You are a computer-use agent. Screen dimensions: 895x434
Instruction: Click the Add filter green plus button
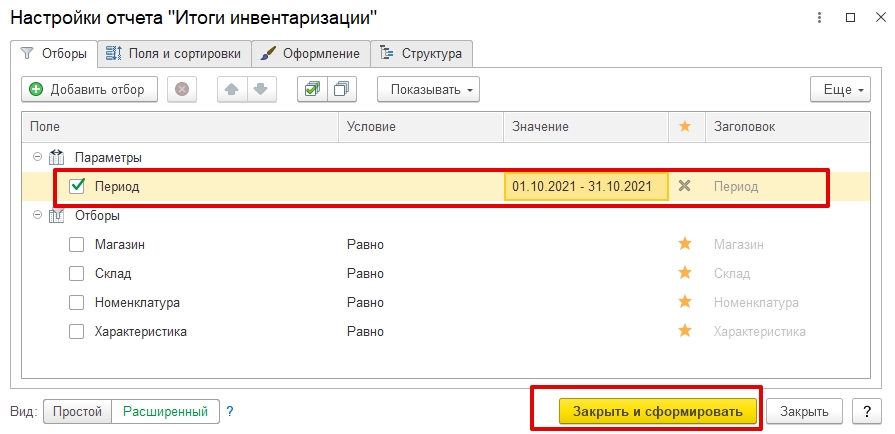(x=89, y=90)
